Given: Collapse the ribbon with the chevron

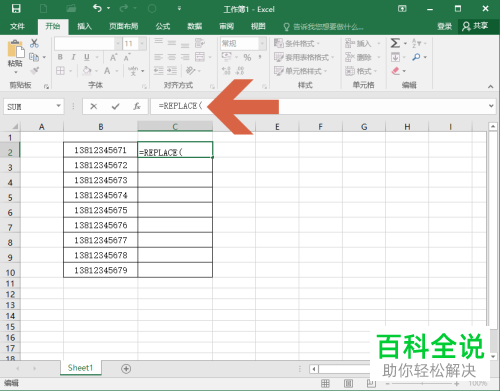Looking at the screenshot, I should click(490, 87).
